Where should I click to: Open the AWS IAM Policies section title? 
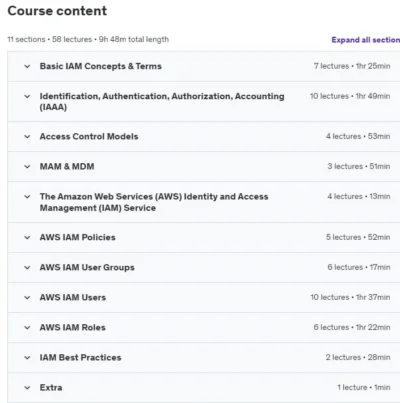[78, 237]
